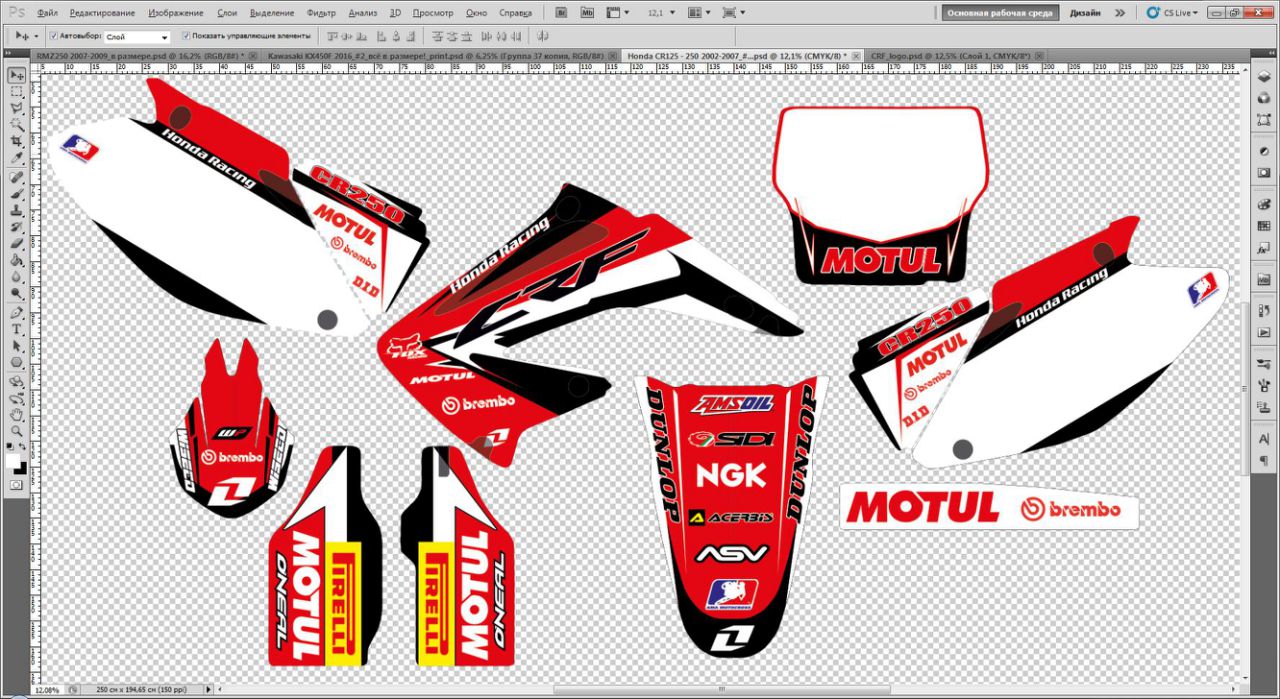1280x699 pixels.
Task: Open the status bar info arrow menu
Action: coord(208,689)
